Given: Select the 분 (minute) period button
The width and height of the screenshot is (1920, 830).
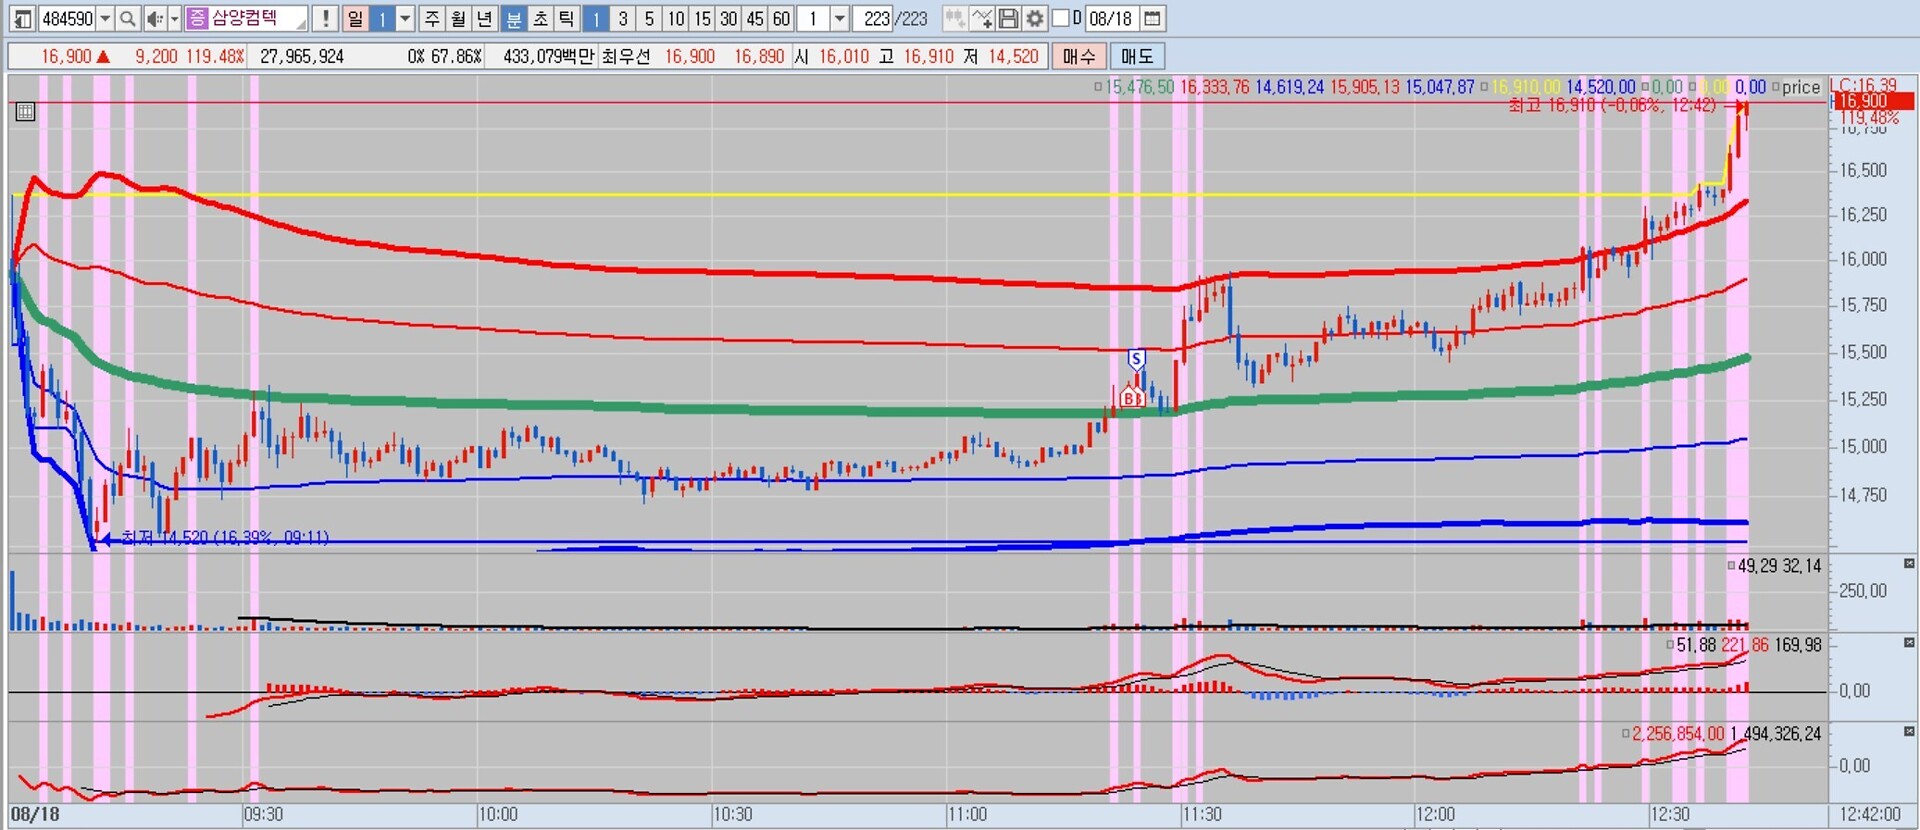Looking at the screenshot, I should tap(512, 18).
